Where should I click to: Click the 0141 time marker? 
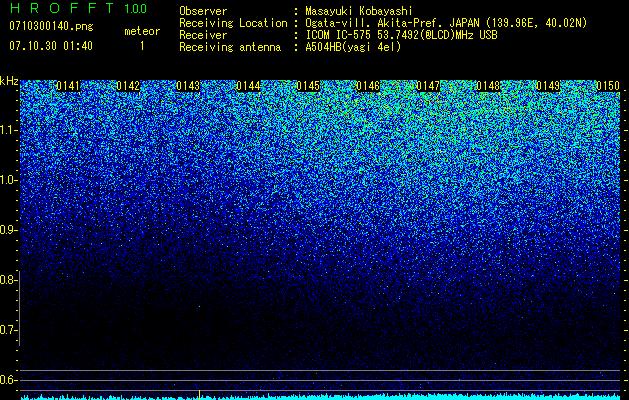68,86
